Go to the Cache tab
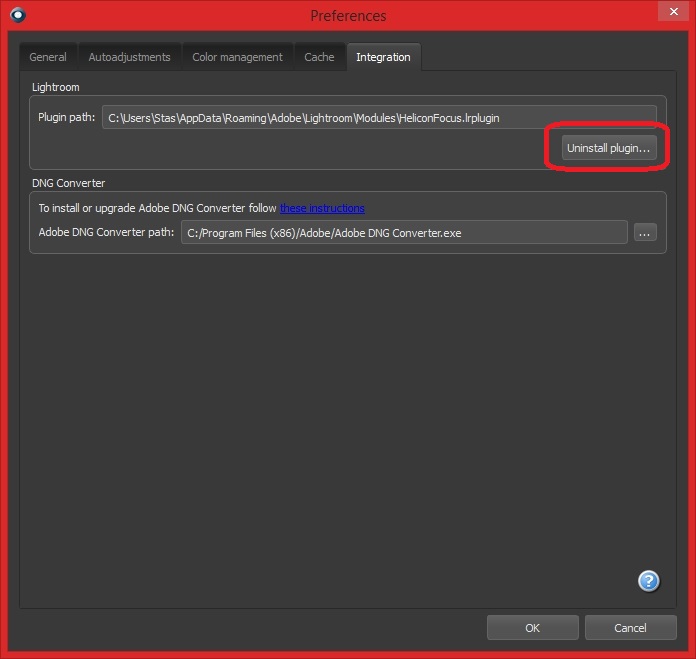The width and height of the screenshot is (696, 659). 319,57
